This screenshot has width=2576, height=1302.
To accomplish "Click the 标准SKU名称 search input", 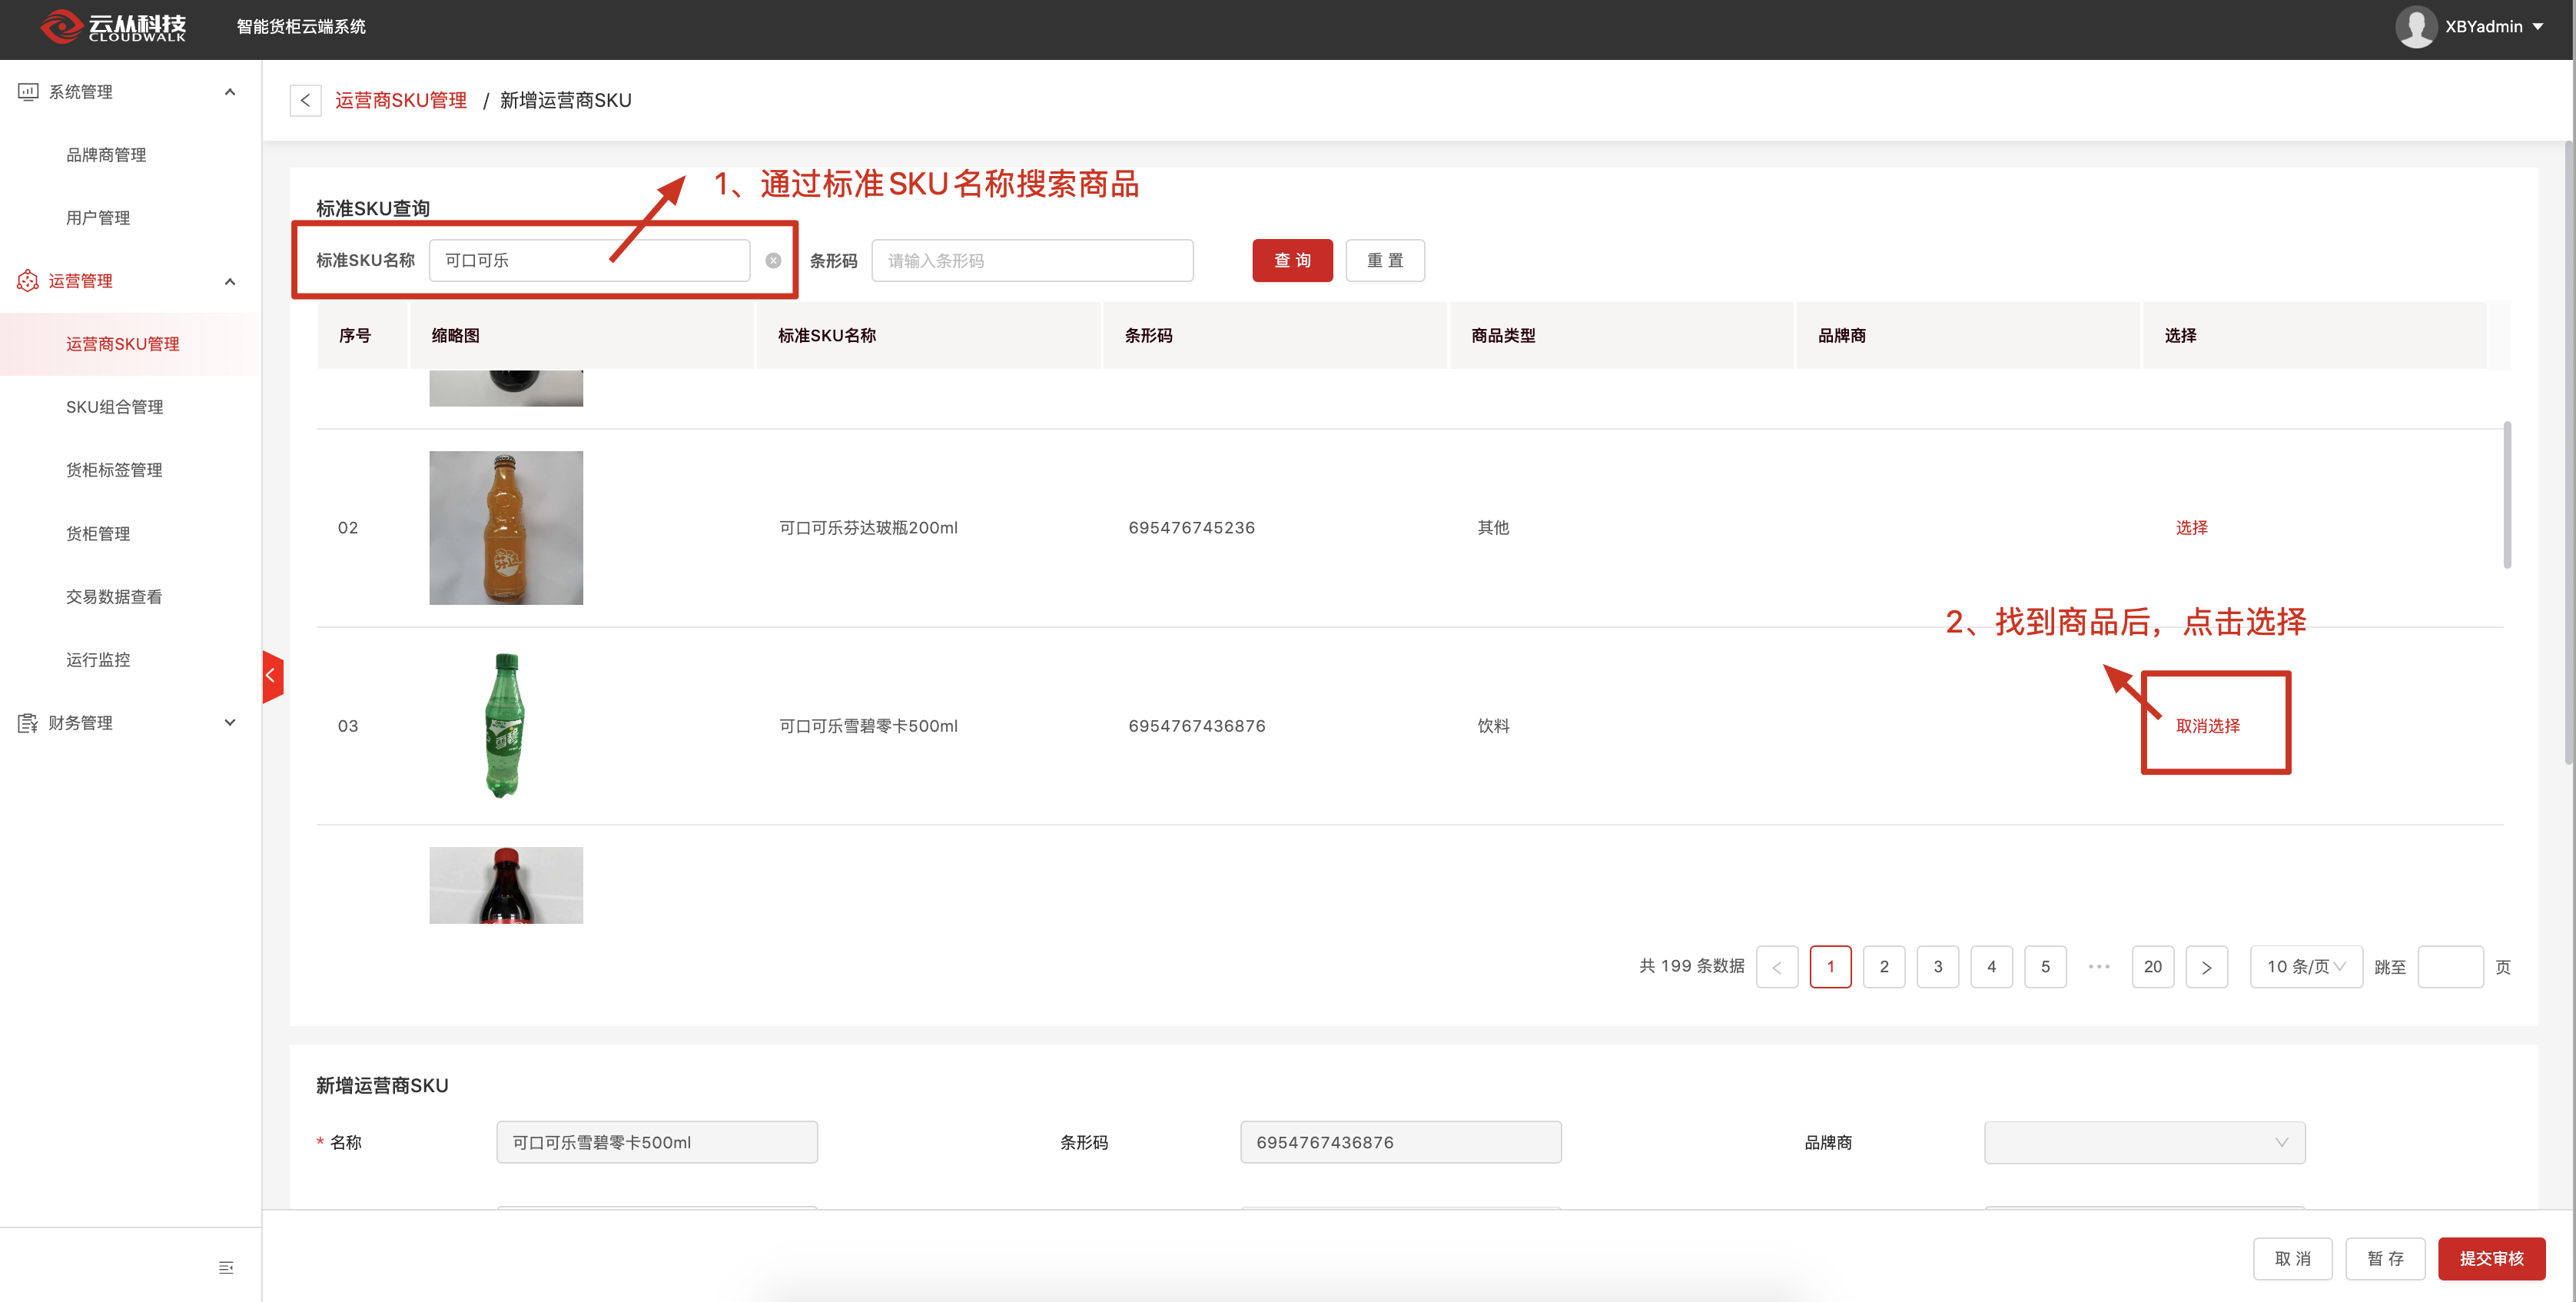I will [x=589, y=260].
